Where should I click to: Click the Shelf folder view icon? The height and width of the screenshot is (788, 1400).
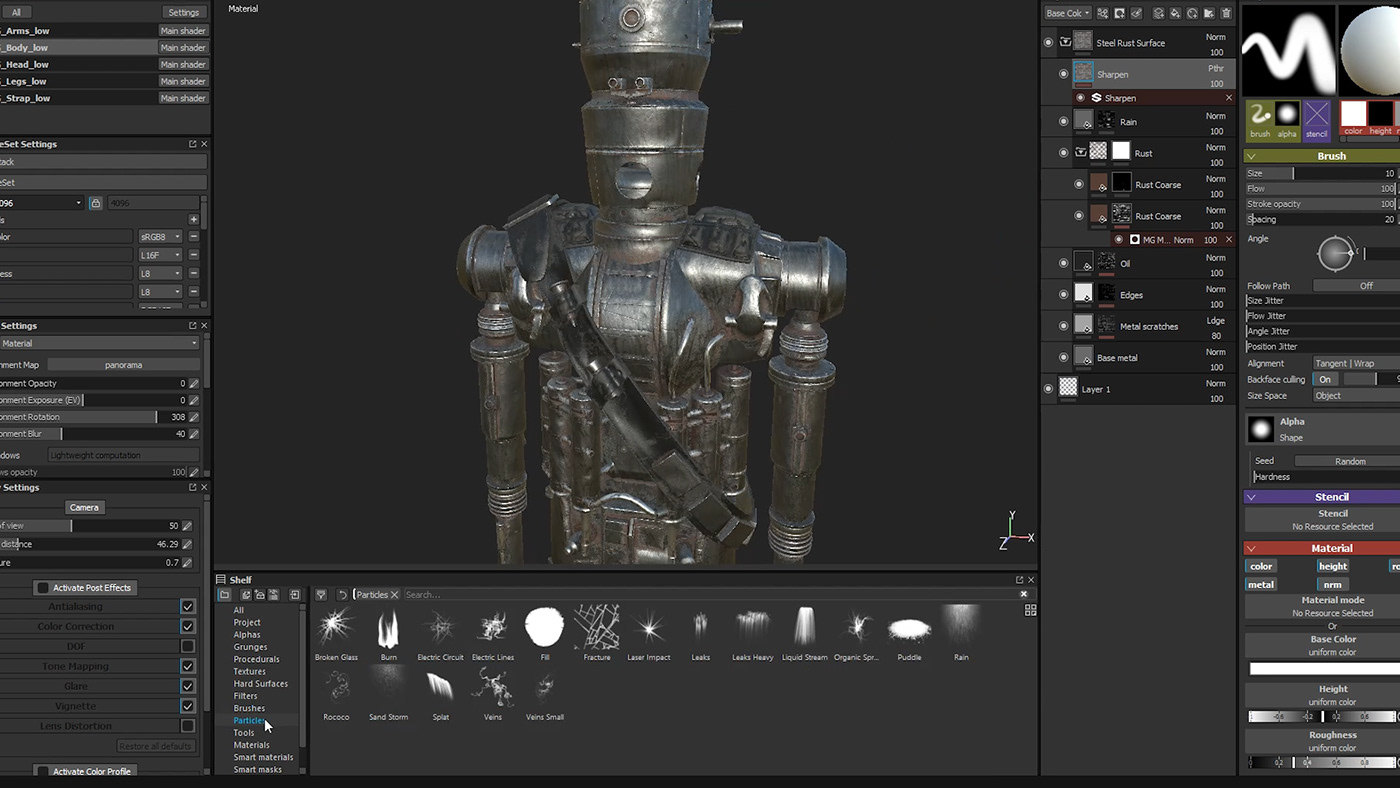(x=225, y=595)
